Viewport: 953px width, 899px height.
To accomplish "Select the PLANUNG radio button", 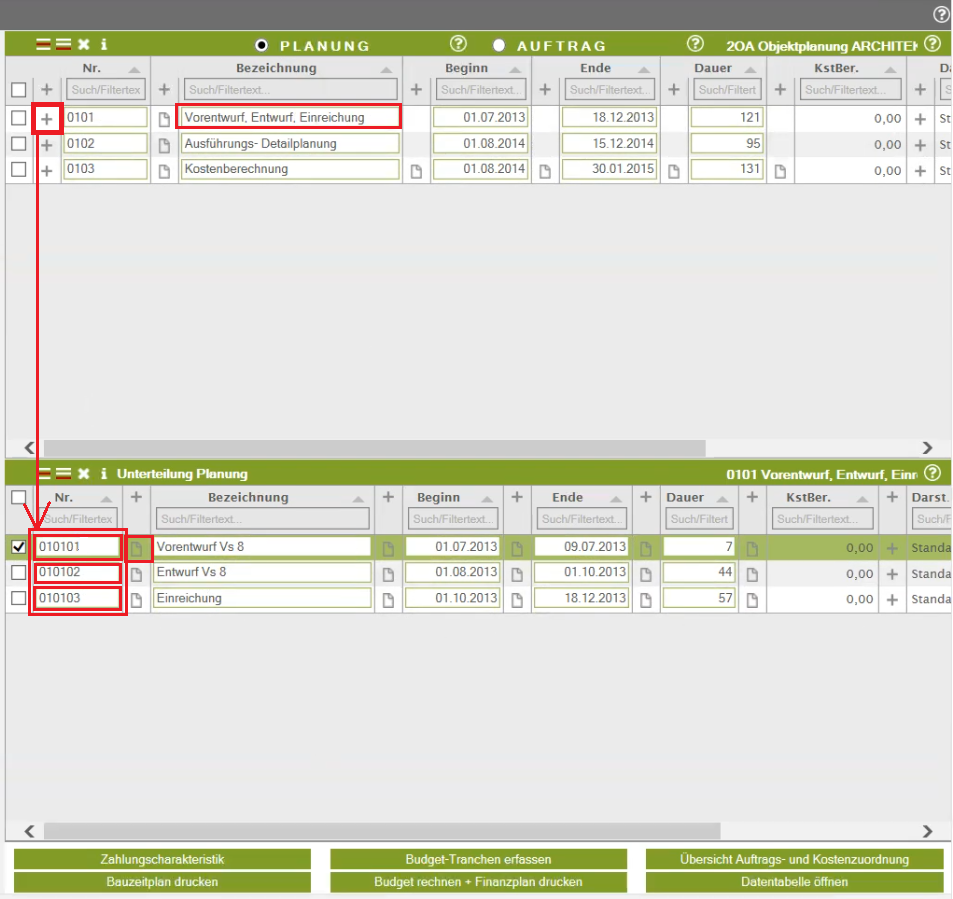I will click(262, 45).
